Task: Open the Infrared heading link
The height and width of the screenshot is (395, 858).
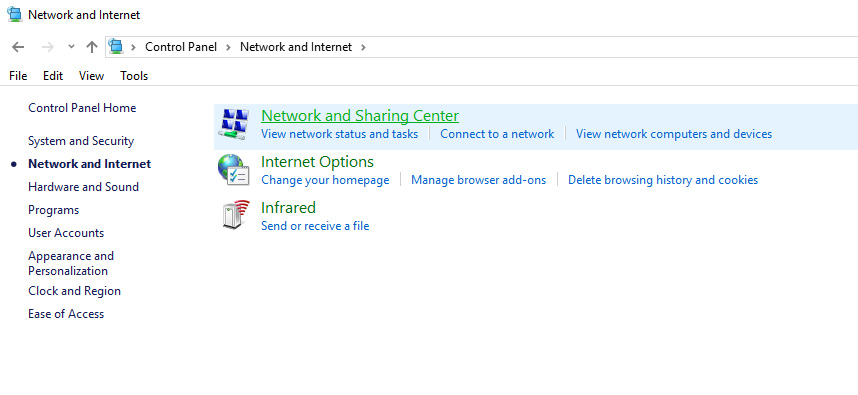Action: point(288,208)
